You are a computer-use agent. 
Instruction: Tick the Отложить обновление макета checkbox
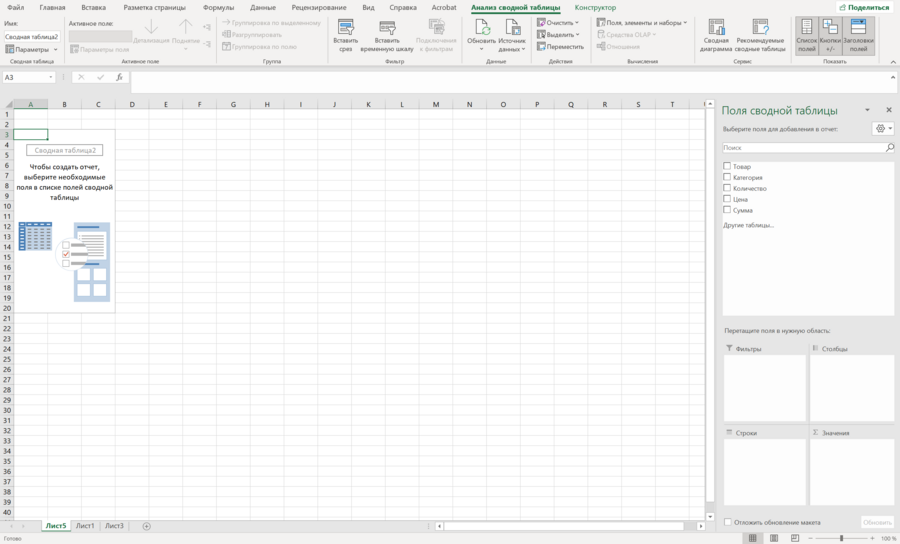pyautogui.click(x=727, y=522)
